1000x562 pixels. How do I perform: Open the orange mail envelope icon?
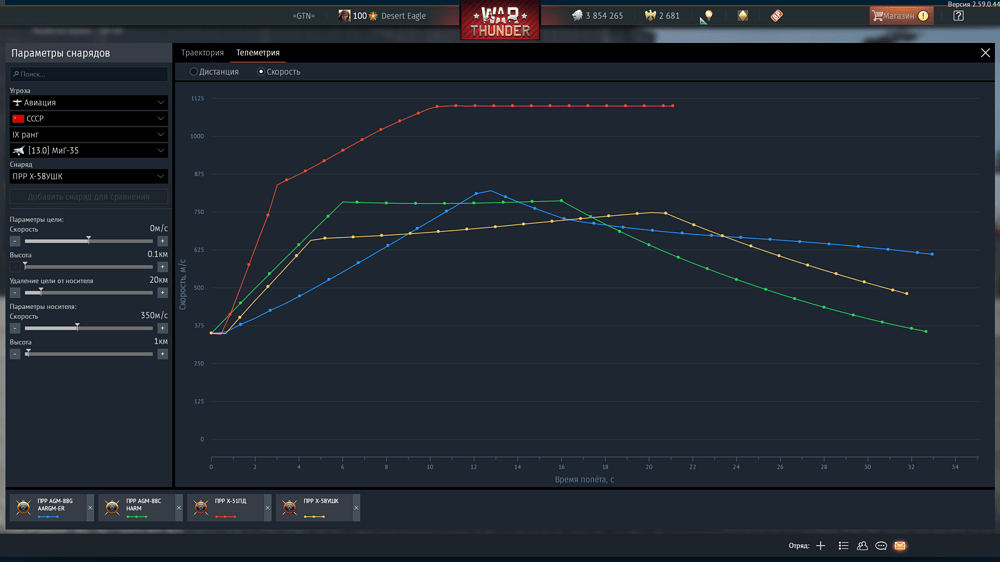coord(900,545)
